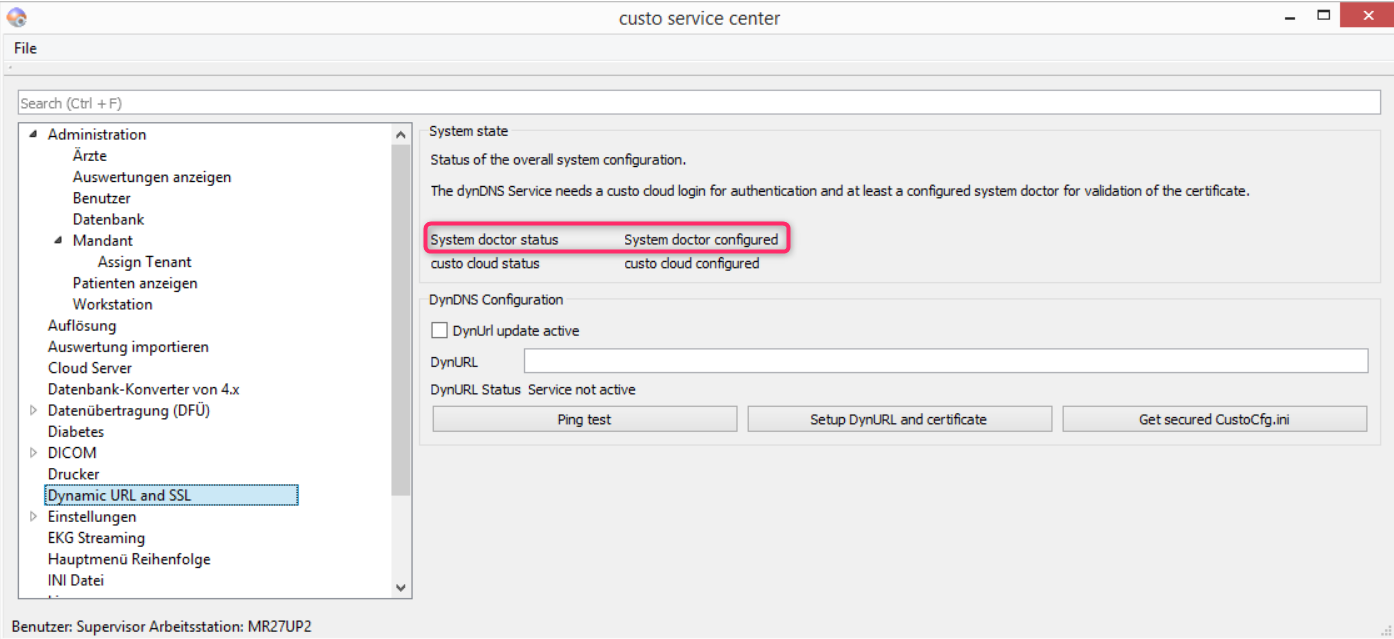Open the Drucker entry
Viewport: 1394px width, 639px height.
74,474
